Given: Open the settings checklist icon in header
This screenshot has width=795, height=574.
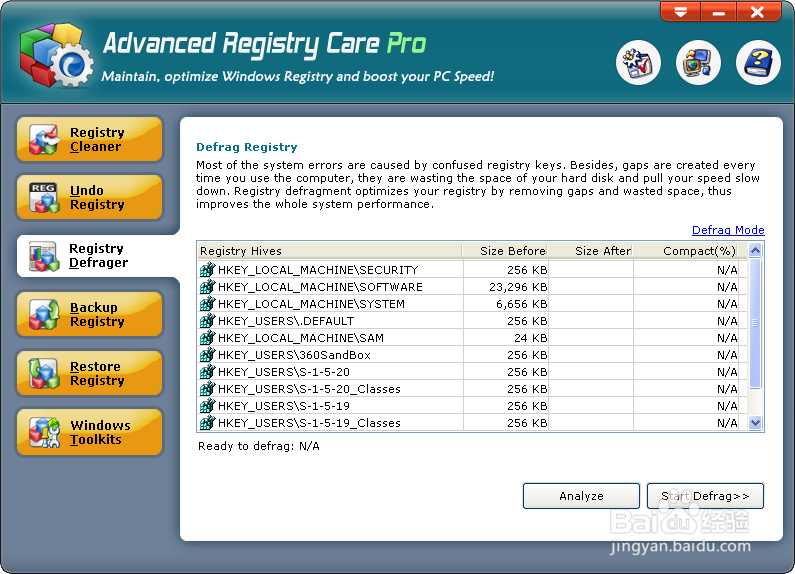Looking at the screenshot, I should [x=638, y=63].
